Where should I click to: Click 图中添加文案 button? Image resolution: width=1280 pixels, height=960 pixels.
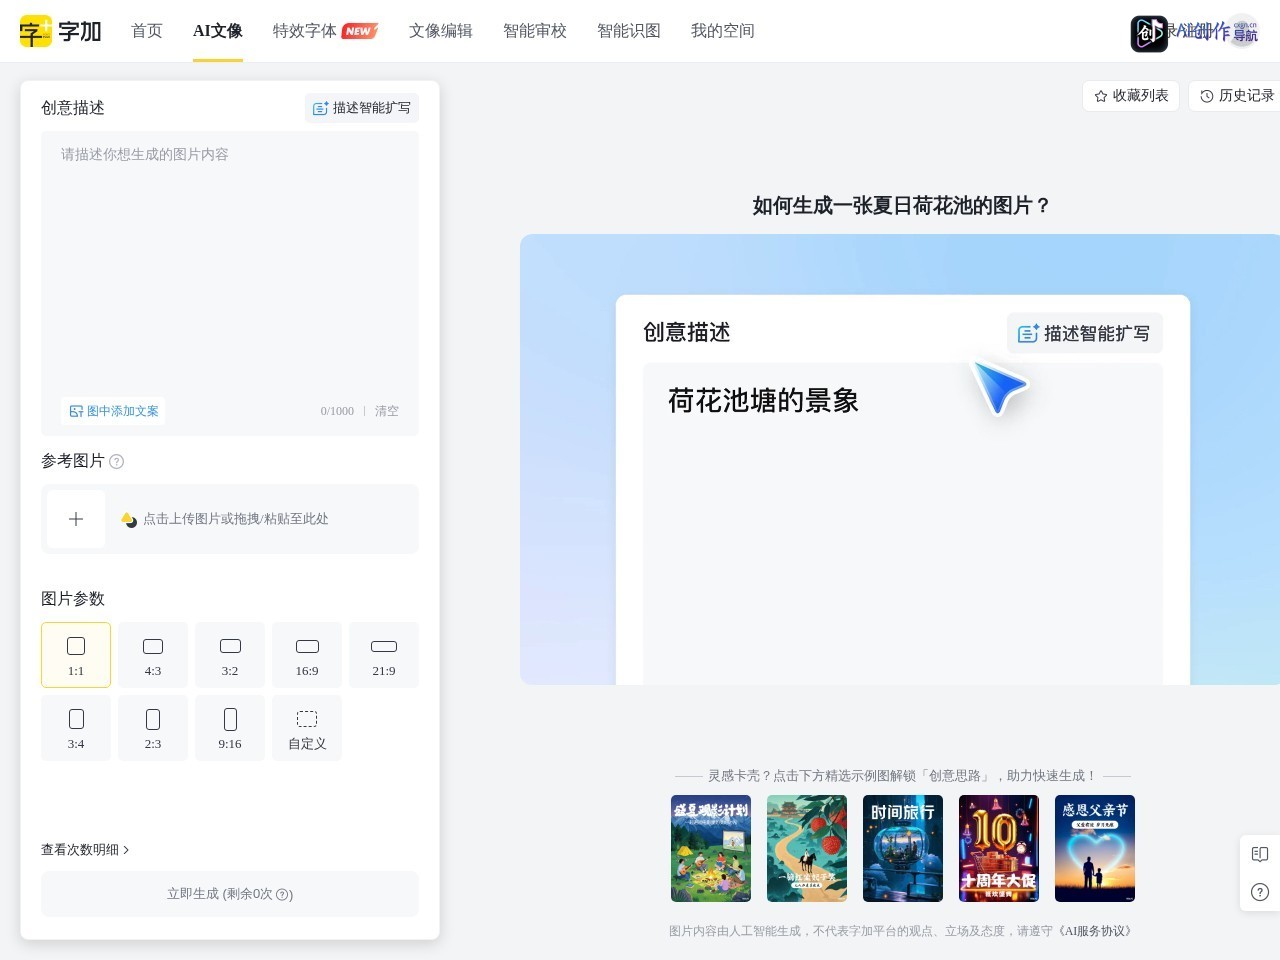[114, 411]
